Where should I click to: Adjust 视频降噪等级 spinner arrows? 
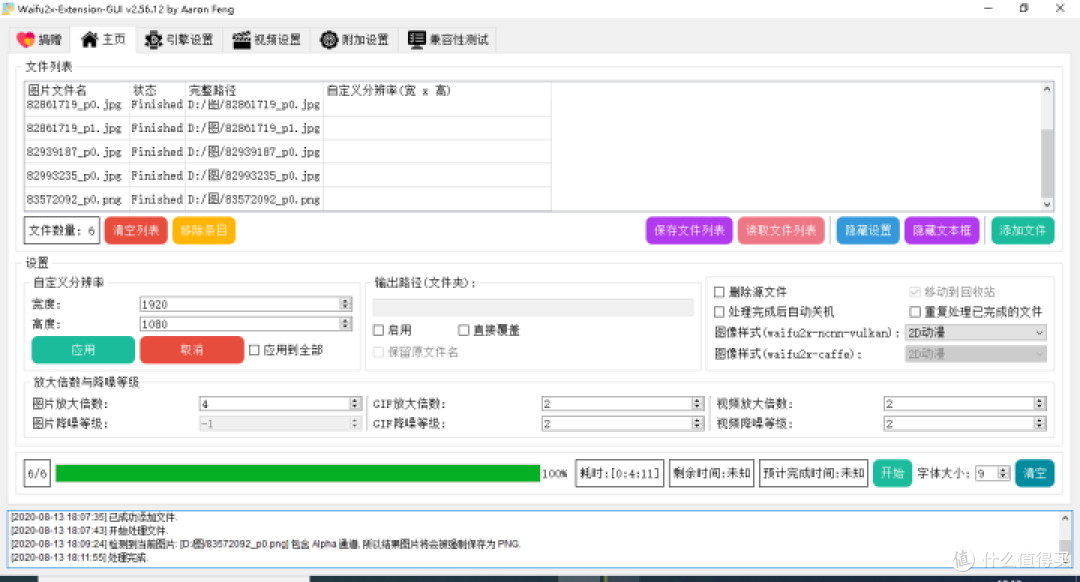[1039, 424]
